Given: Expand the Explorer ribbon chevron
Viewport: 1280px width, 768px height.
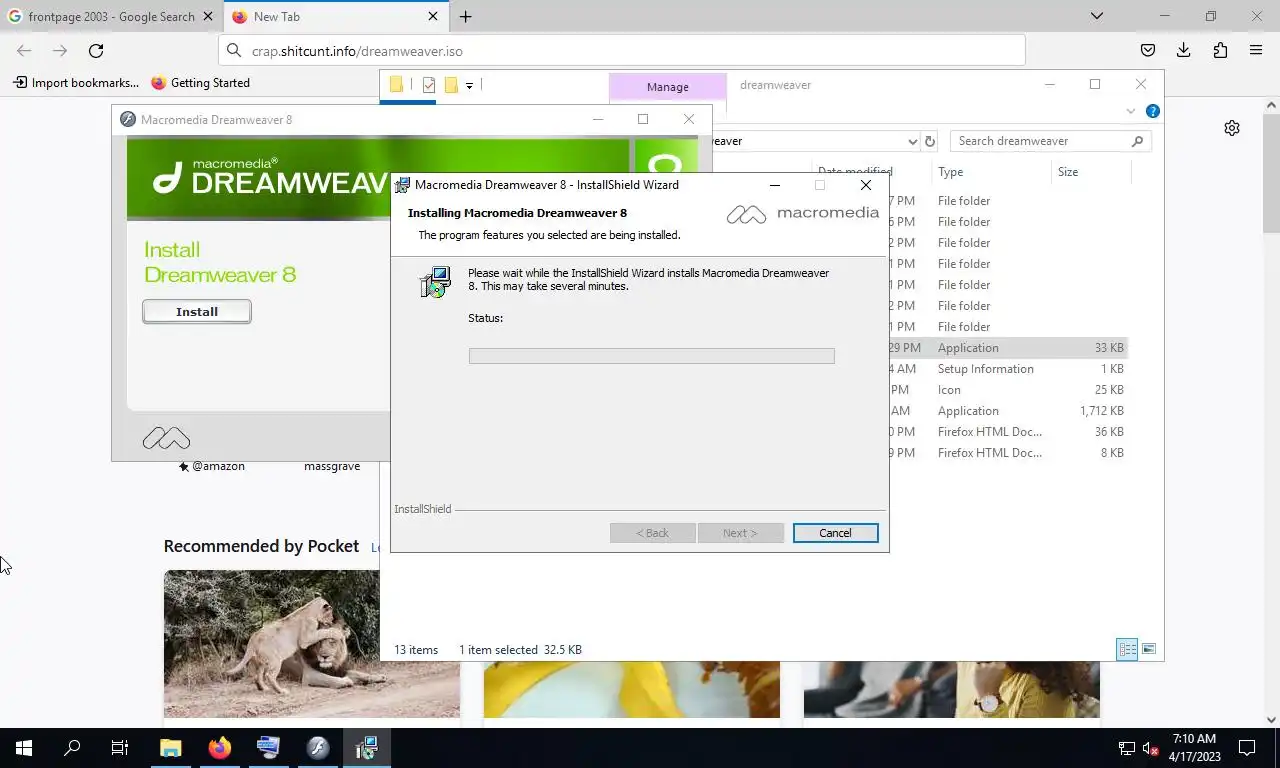Looking at the screenshot, I should tap(1131, 111).
